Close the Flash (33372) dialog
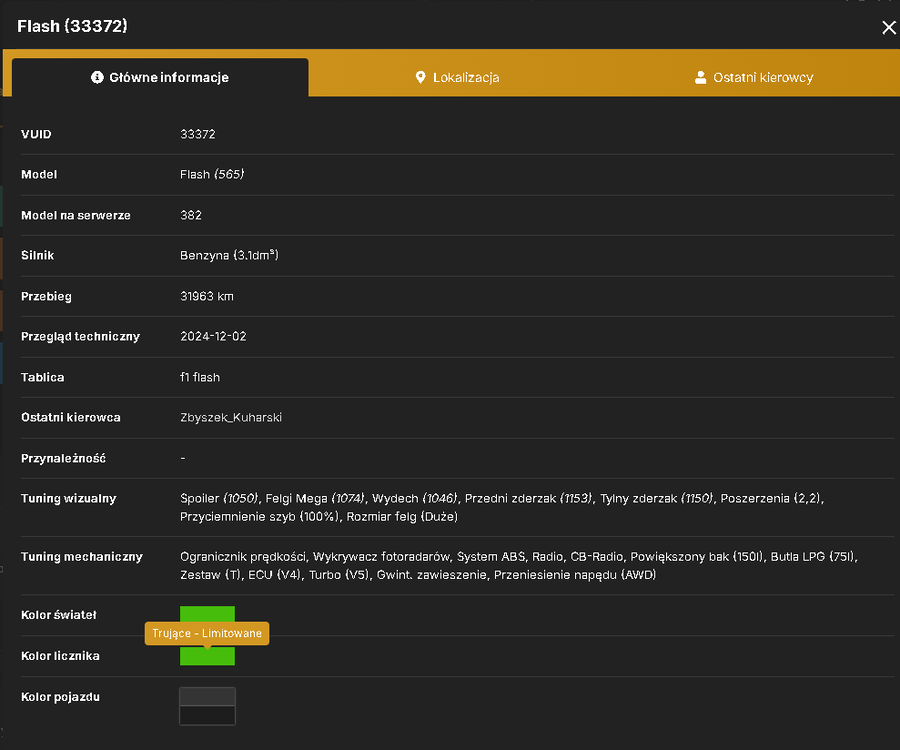This screenshot has width=900, height=750. tap(889, 28)
